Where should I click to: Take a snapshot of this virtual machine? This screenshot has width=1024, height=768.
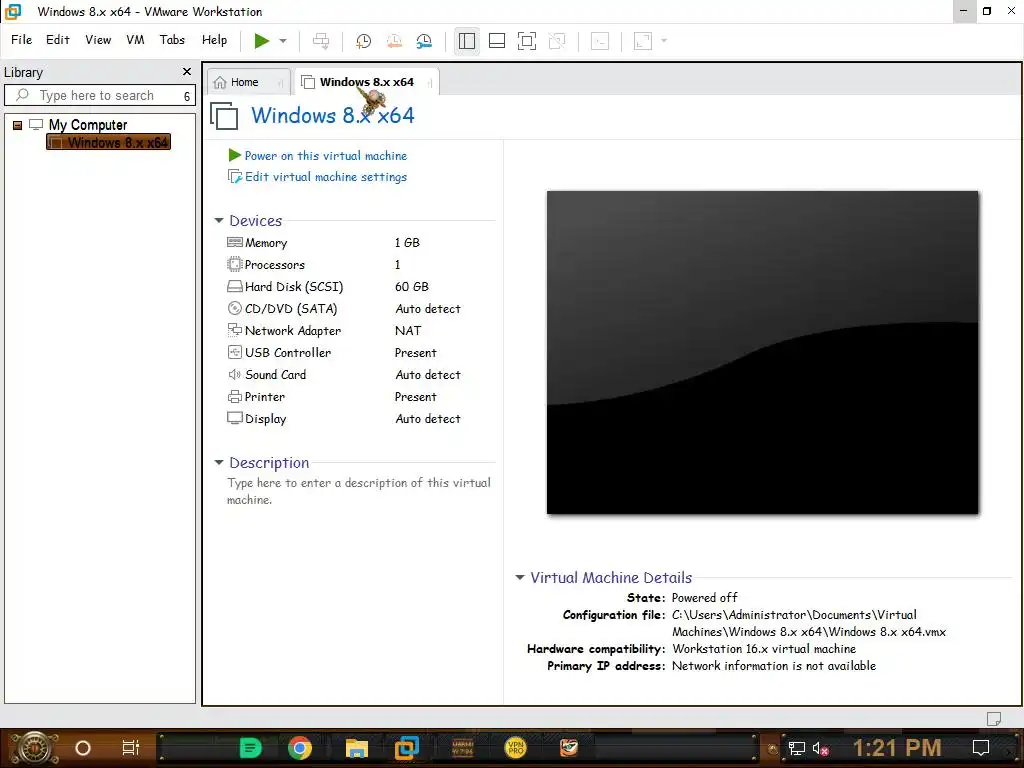coord(363,41)
